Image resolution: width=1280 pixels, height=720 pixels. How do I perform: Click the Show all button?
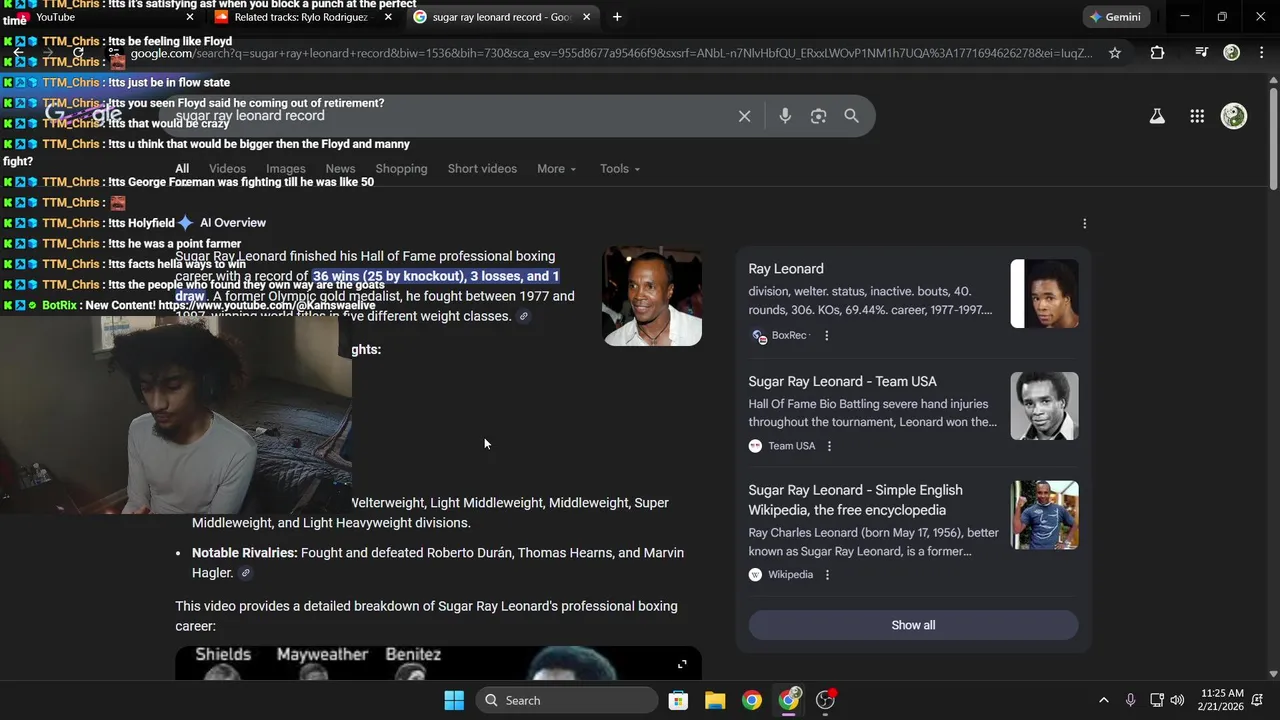913,625
